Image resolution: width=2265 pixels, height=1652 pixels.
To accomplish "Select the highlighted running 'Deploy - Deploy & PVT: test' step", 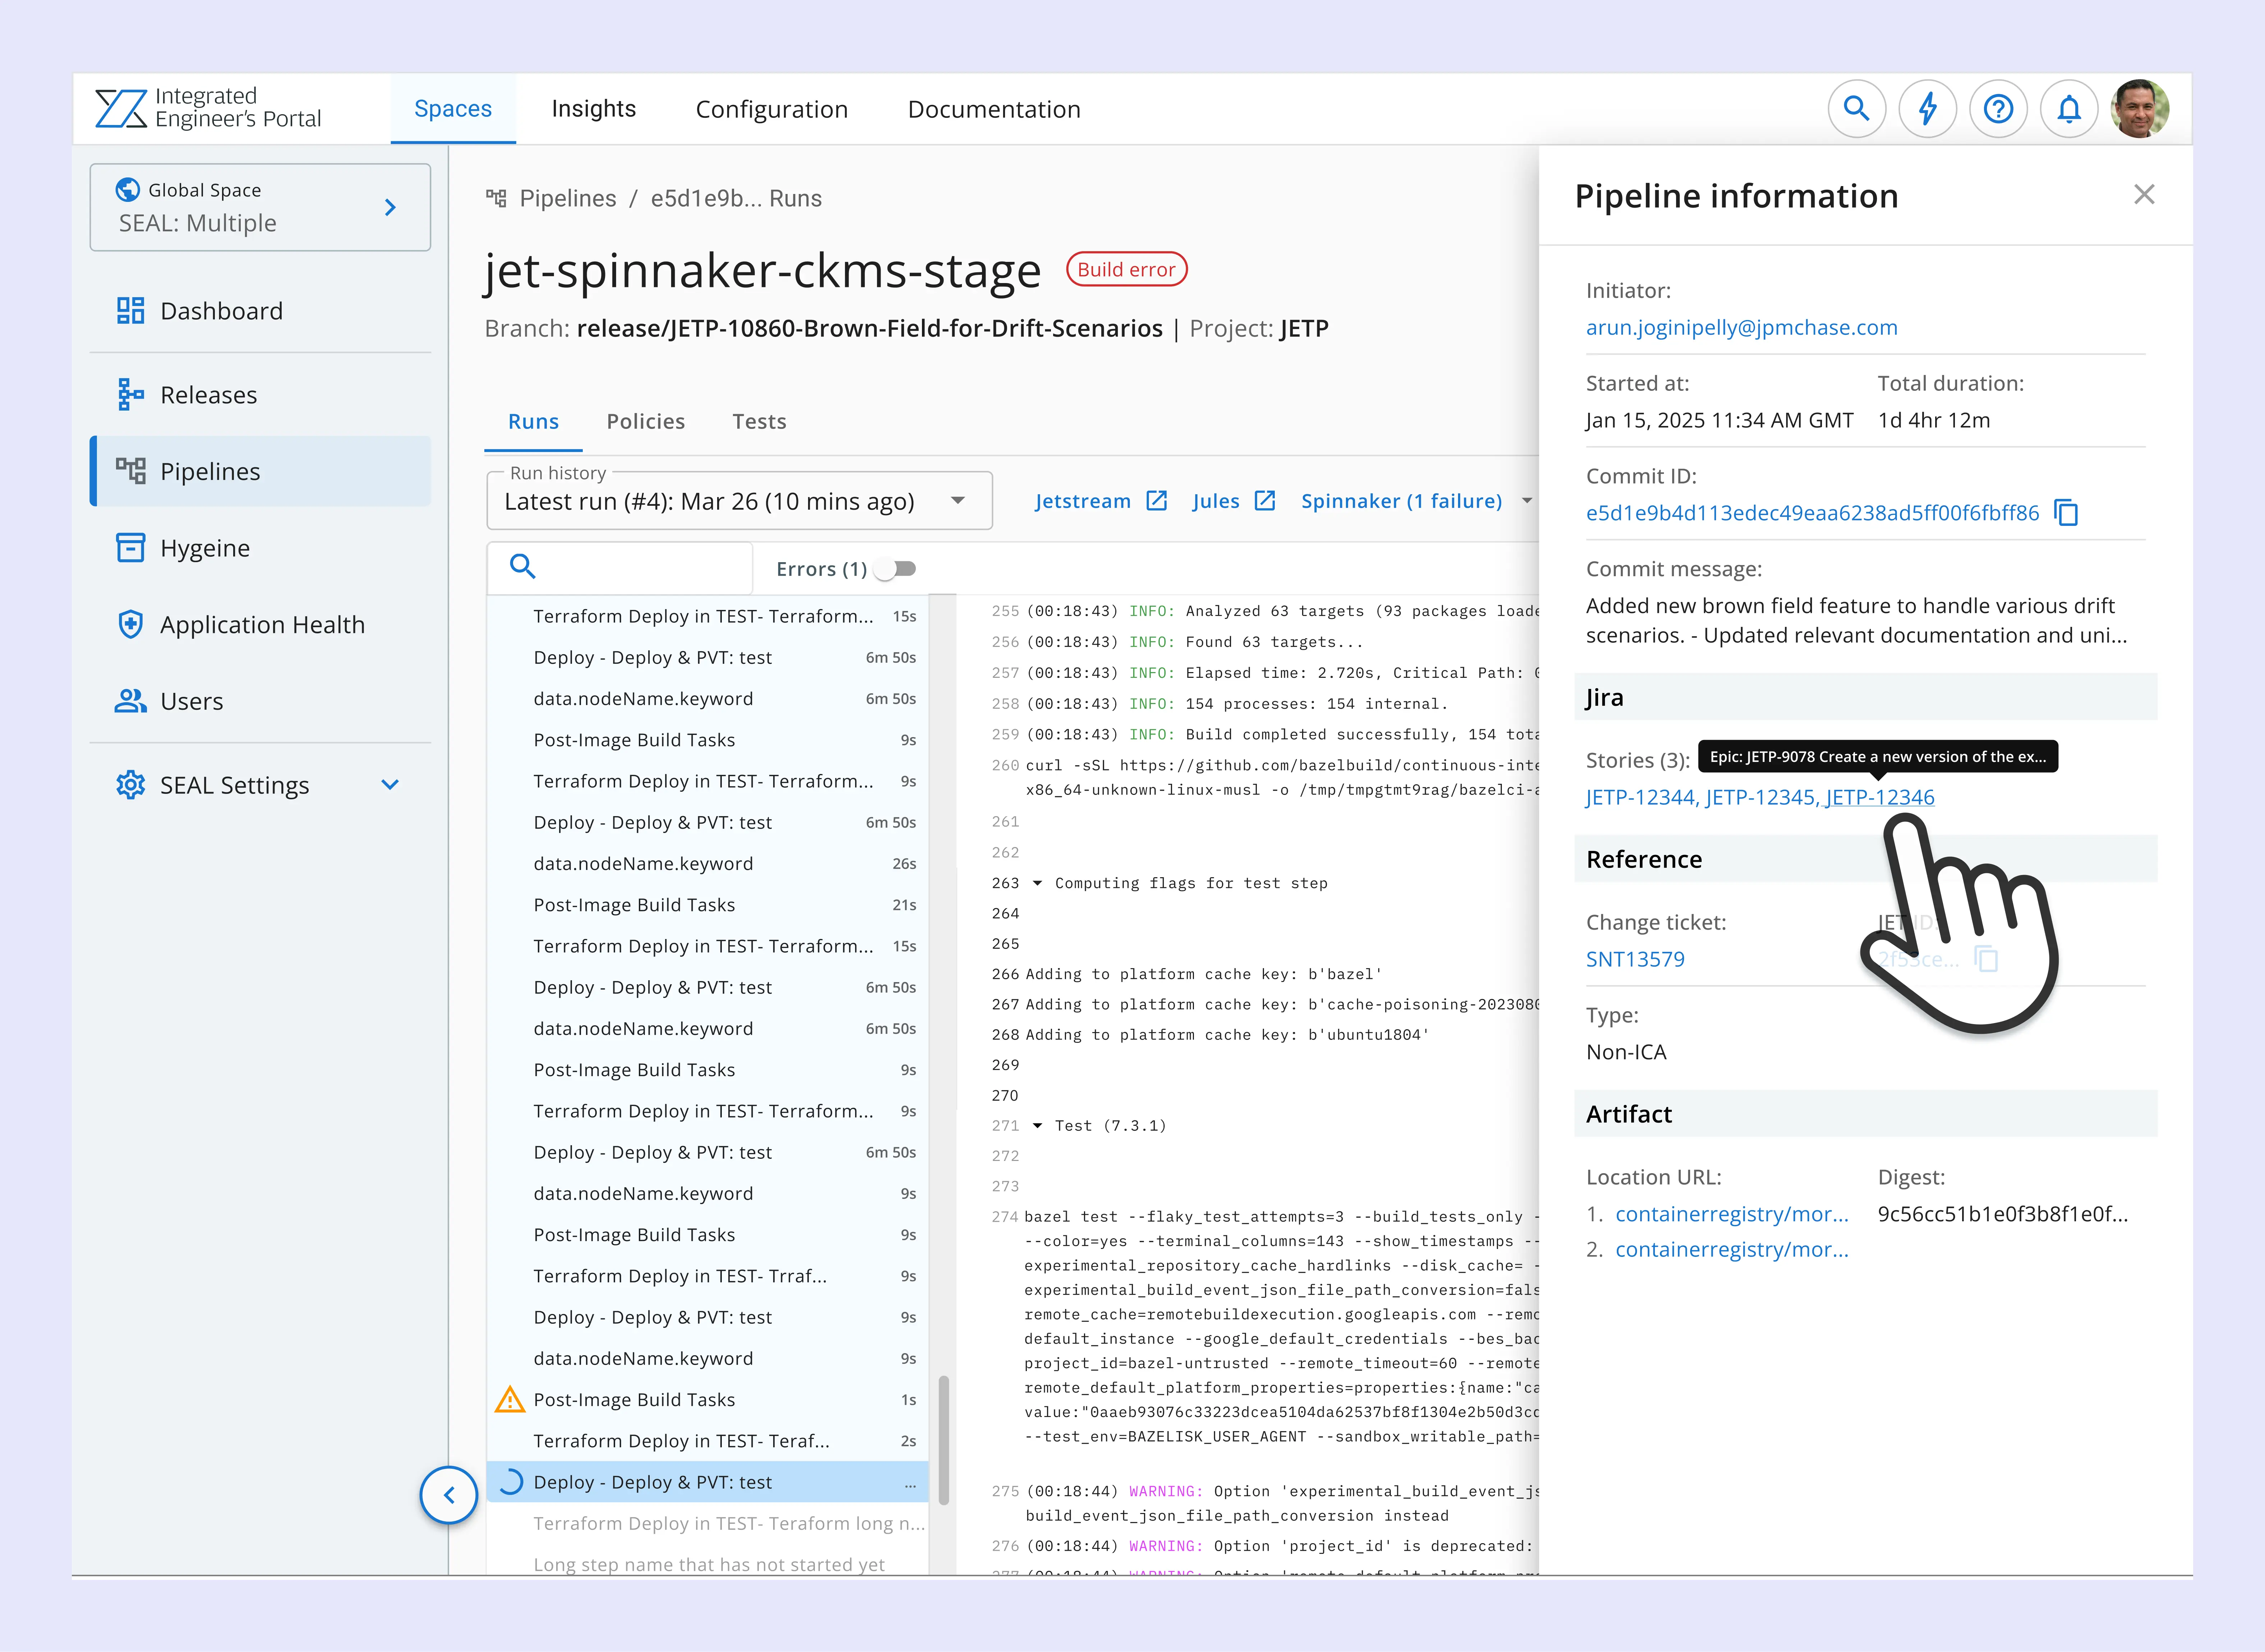I will point(708,1482).
